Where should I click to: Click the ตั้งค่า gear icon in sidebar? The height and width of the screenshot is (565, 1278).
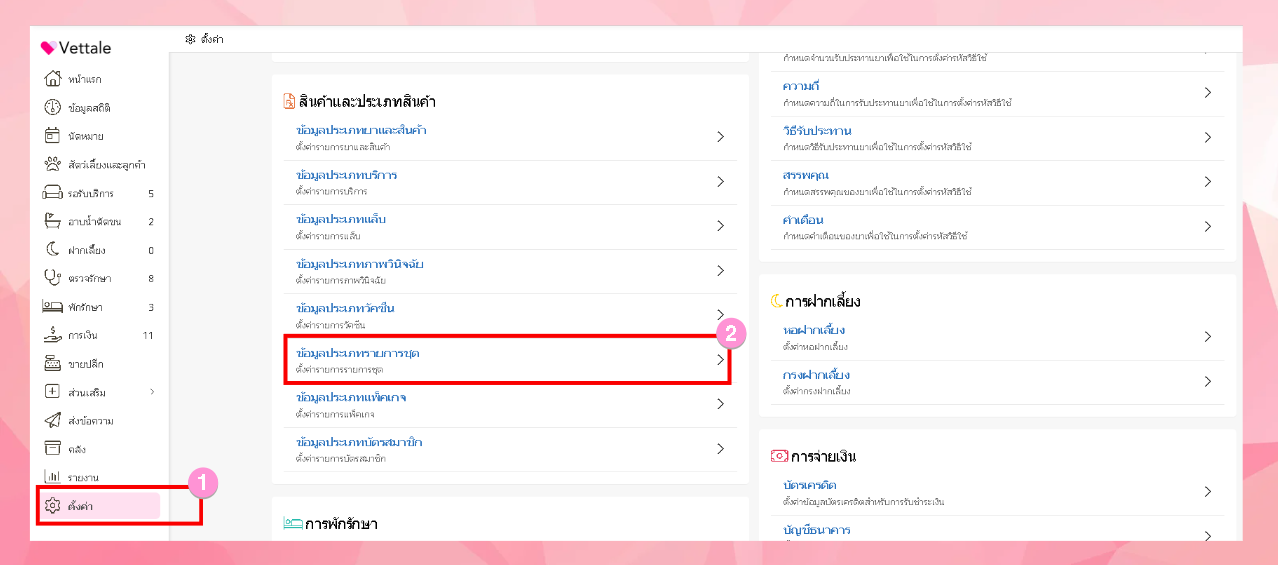(53, 506)
